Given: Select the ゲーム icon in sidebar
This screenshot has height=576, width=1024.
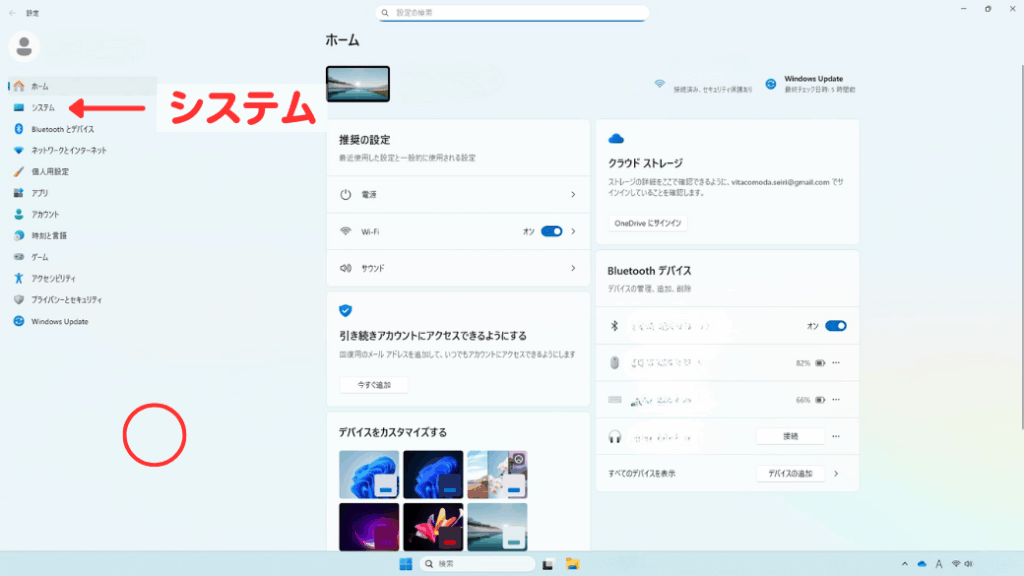Looking at the screenshot, I should (19, 257).
